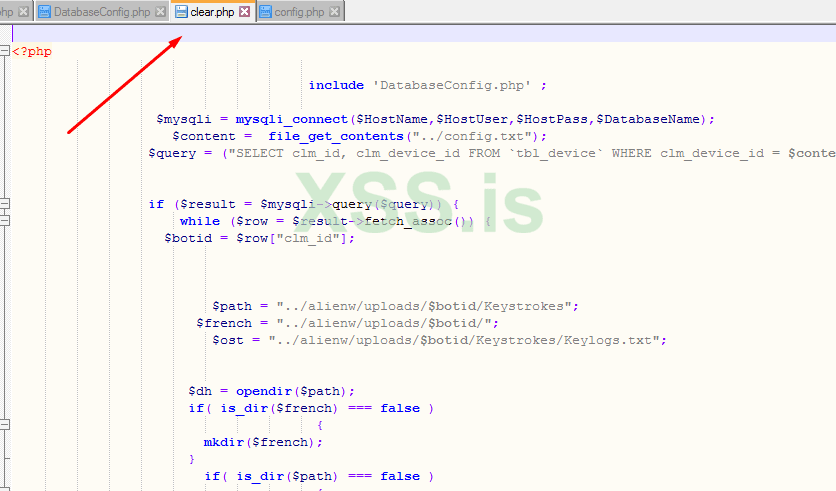Close the DatabaseConfig.php tab
This screenshot has height=491, width=836.
click(160, 12)
